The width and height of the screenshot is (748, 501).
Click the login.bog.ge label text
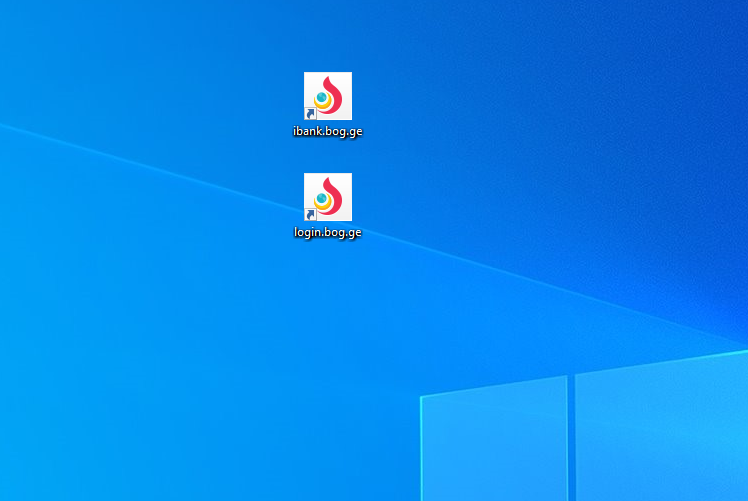[x=328, y=232]
